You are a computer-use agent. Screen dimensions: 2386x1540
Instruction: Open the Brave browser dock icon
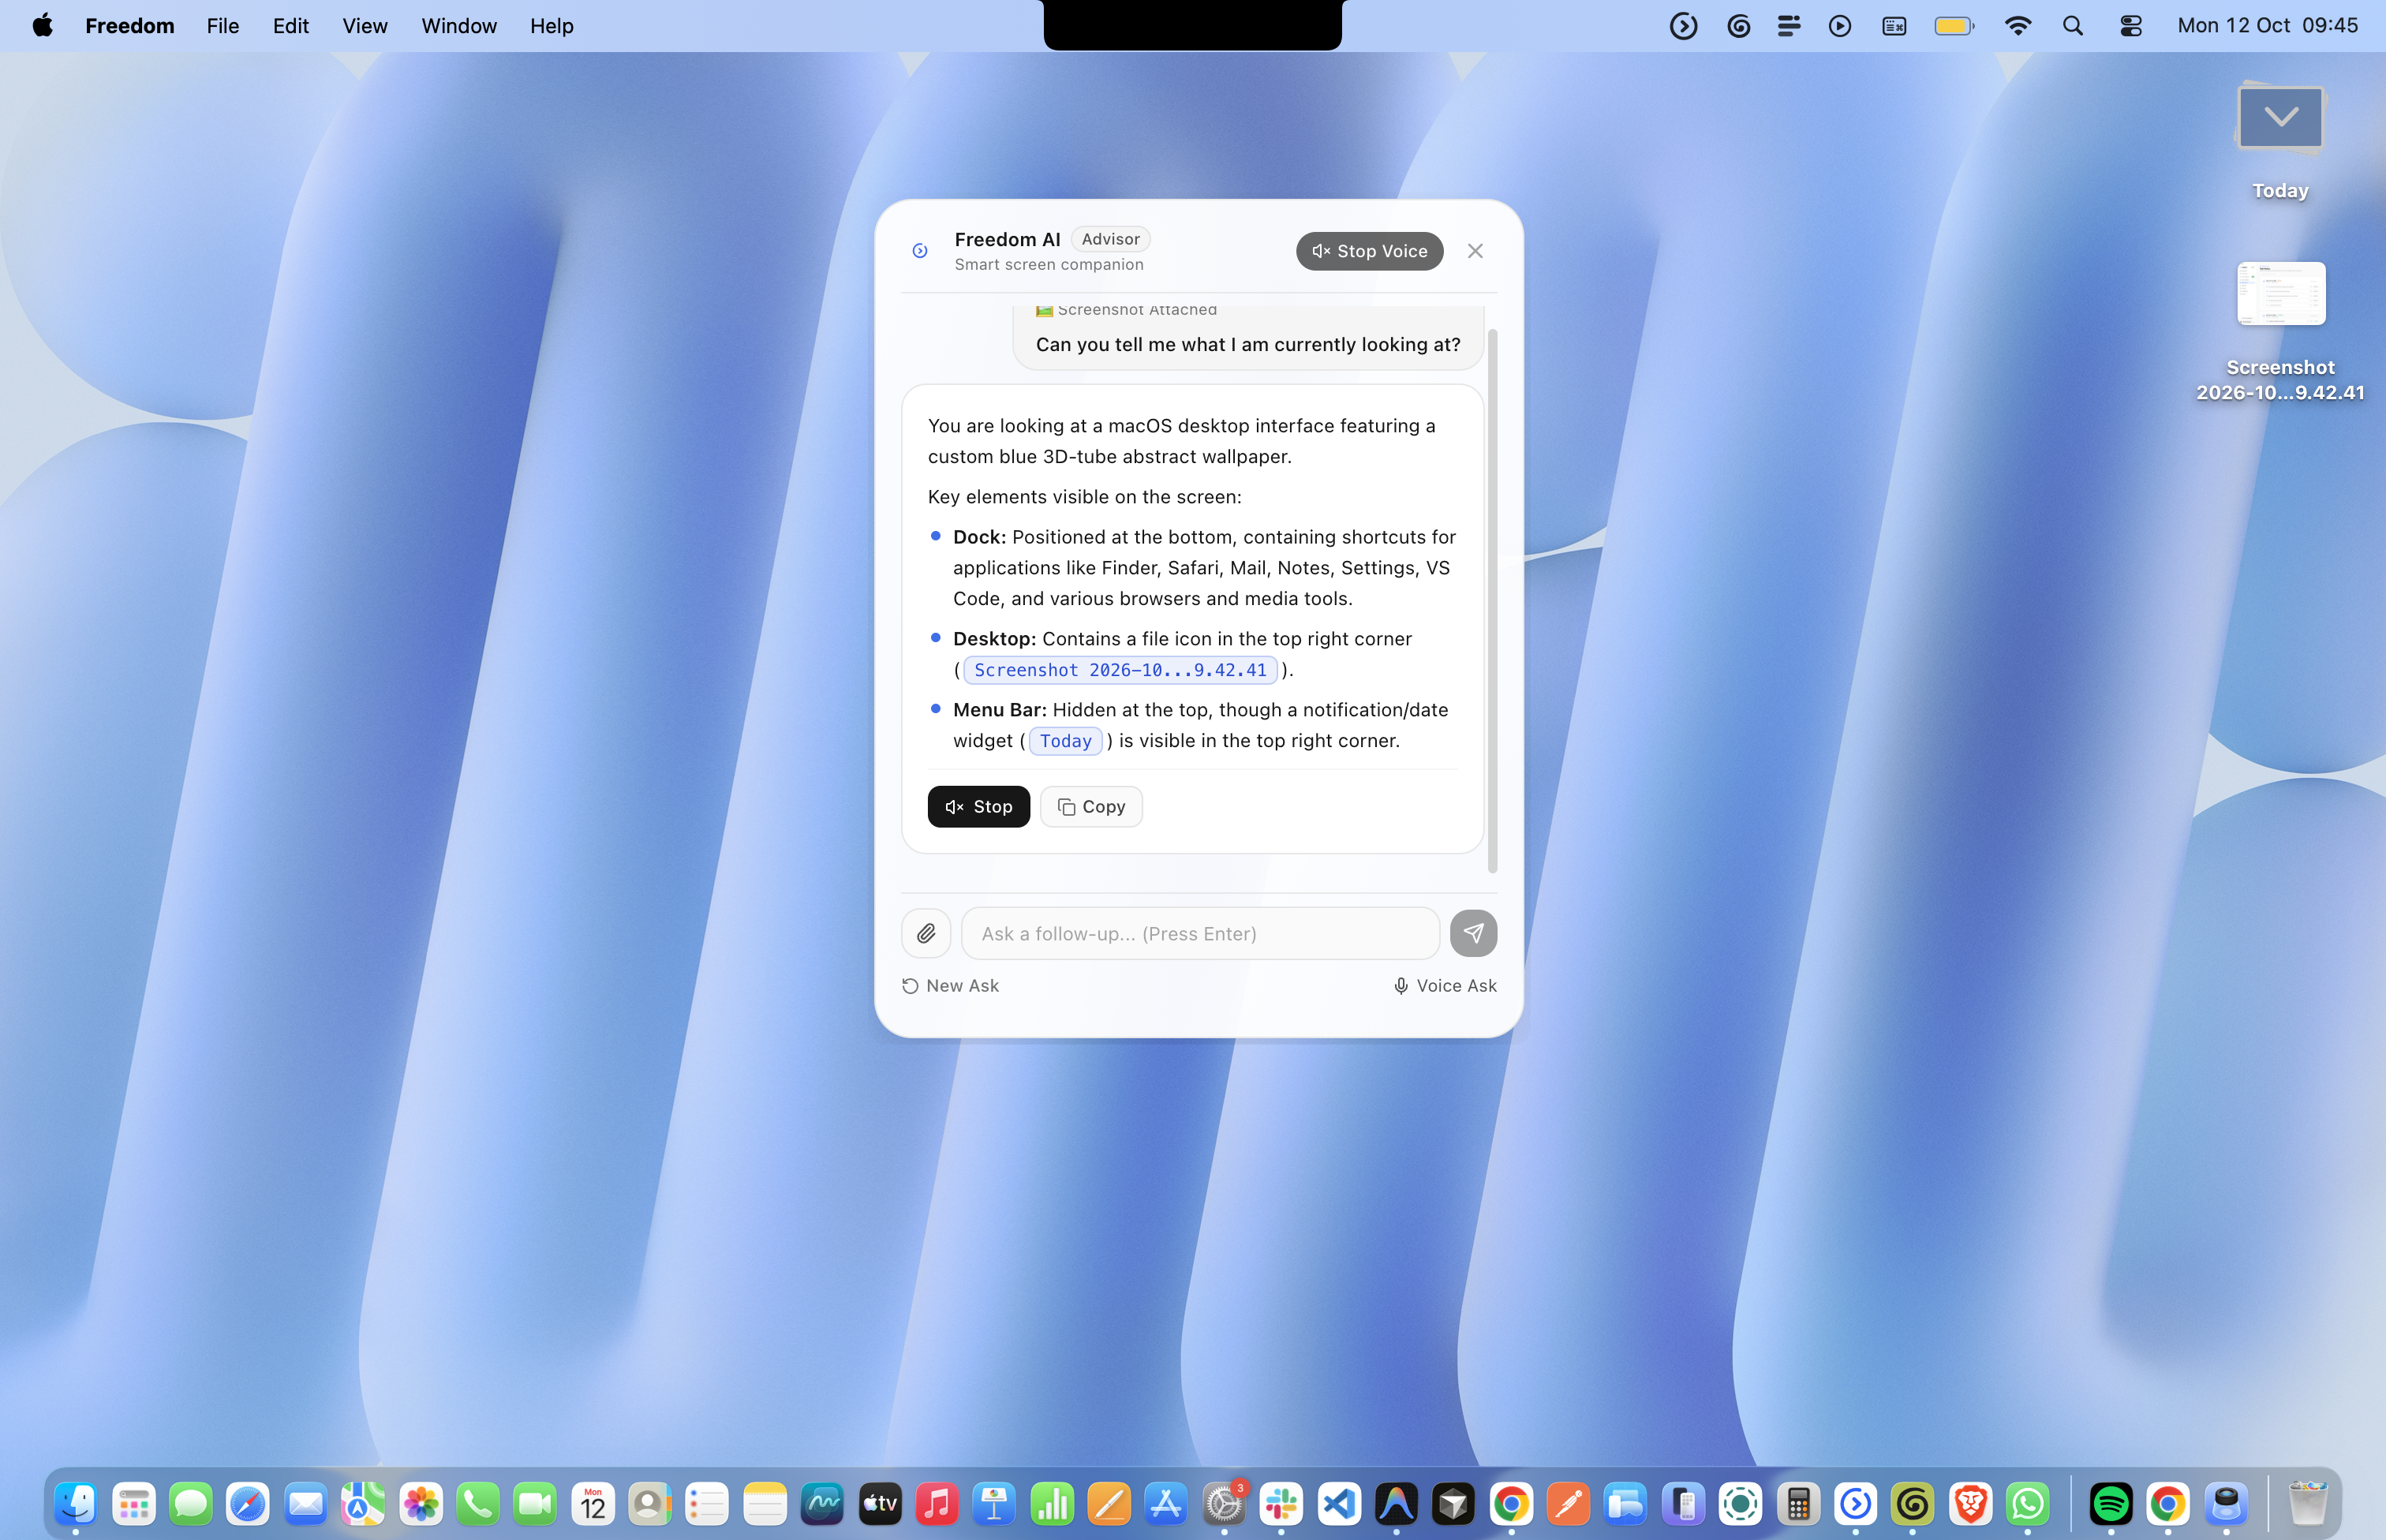click(1970, 1503)
